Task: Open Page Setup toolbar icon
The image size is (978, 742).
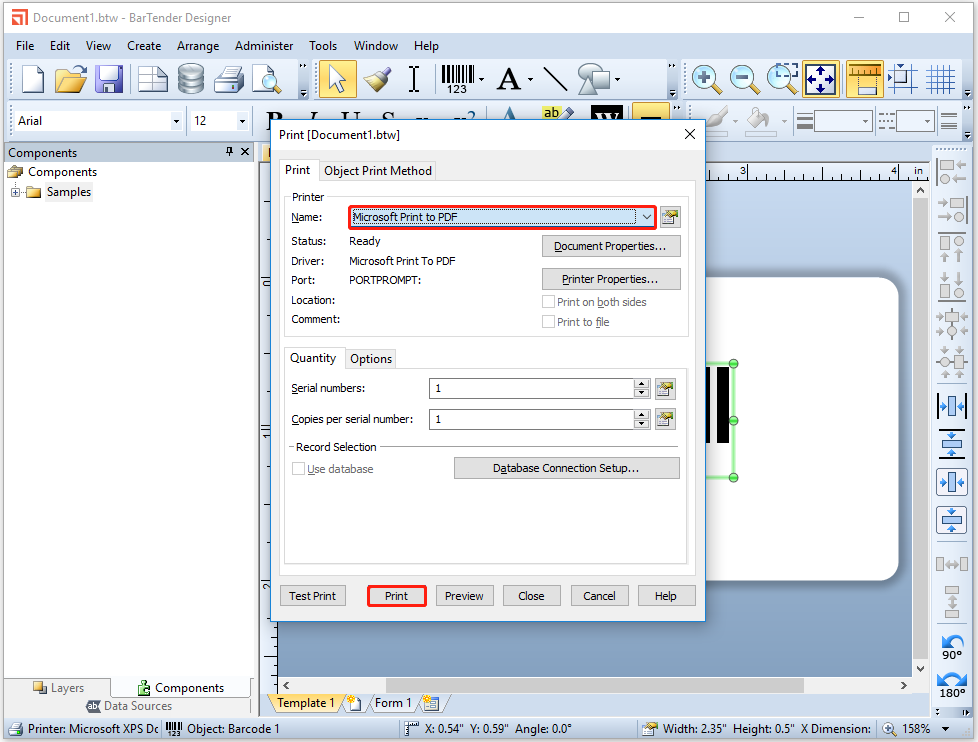Action: coord(152,79)
